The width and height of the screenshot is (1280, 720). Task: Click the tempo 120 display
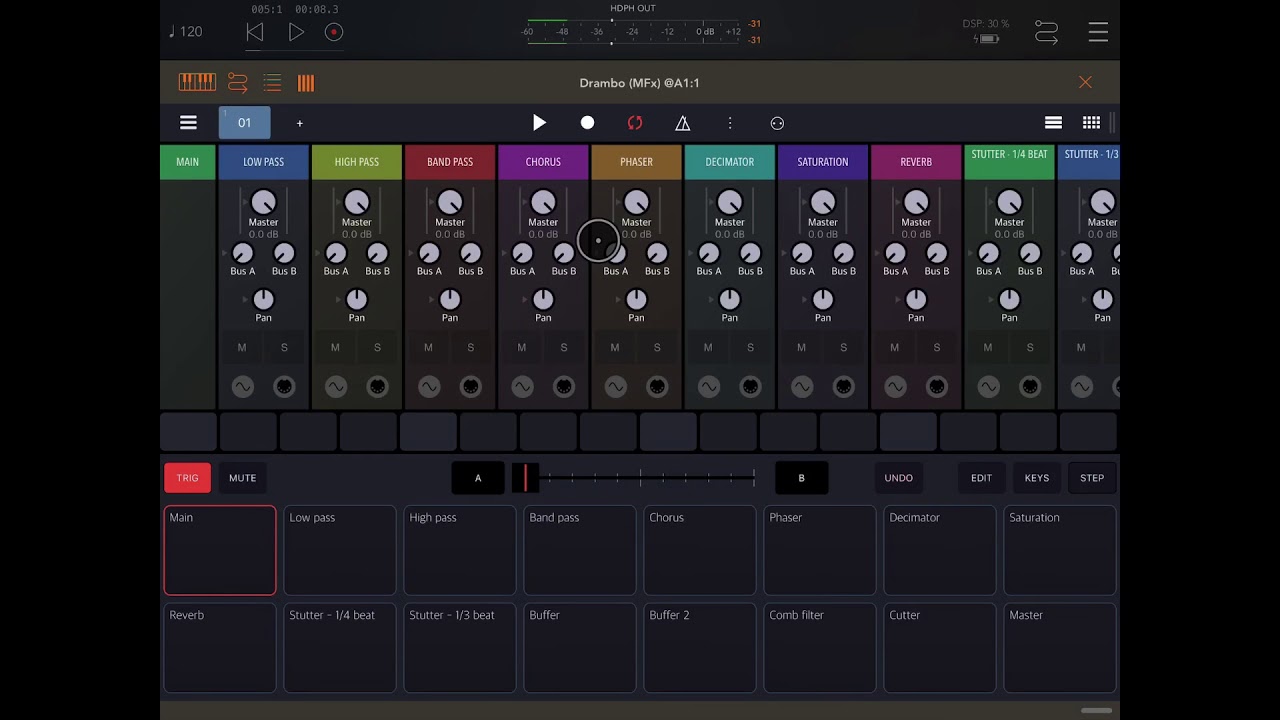point(186,32)
